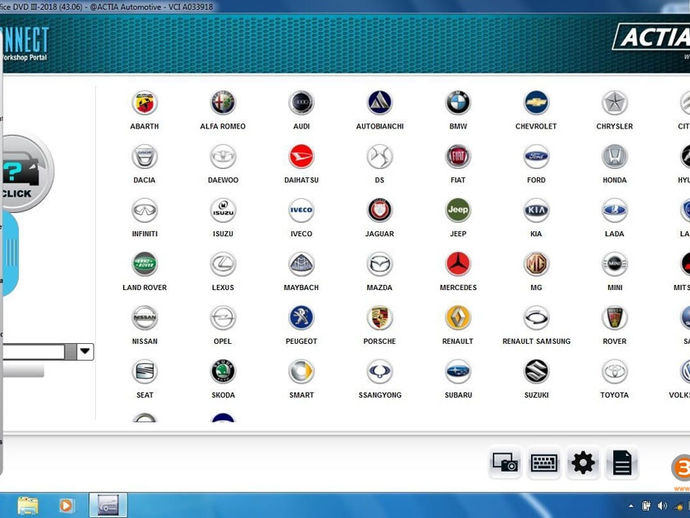Click the grey button below the dropdown
Screen dimensions: 690x518
click(x=23, y=371)
